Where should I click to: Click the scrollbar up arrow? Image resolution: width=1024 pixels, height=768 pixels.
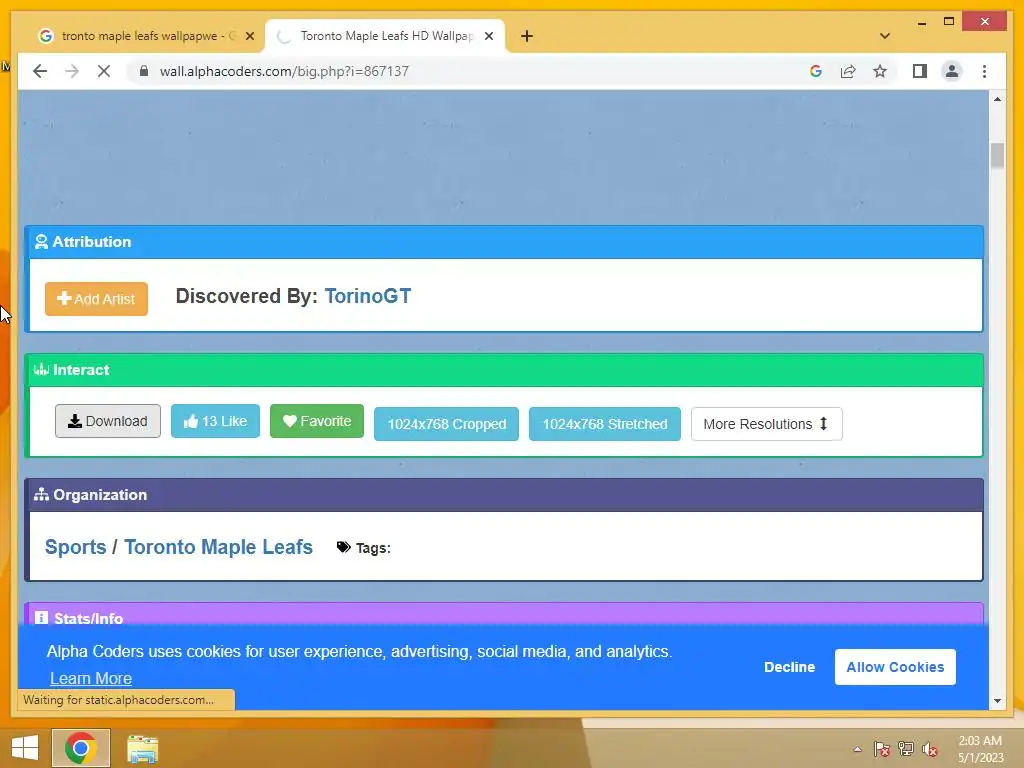pyautogui.click(x=997, y=99)
